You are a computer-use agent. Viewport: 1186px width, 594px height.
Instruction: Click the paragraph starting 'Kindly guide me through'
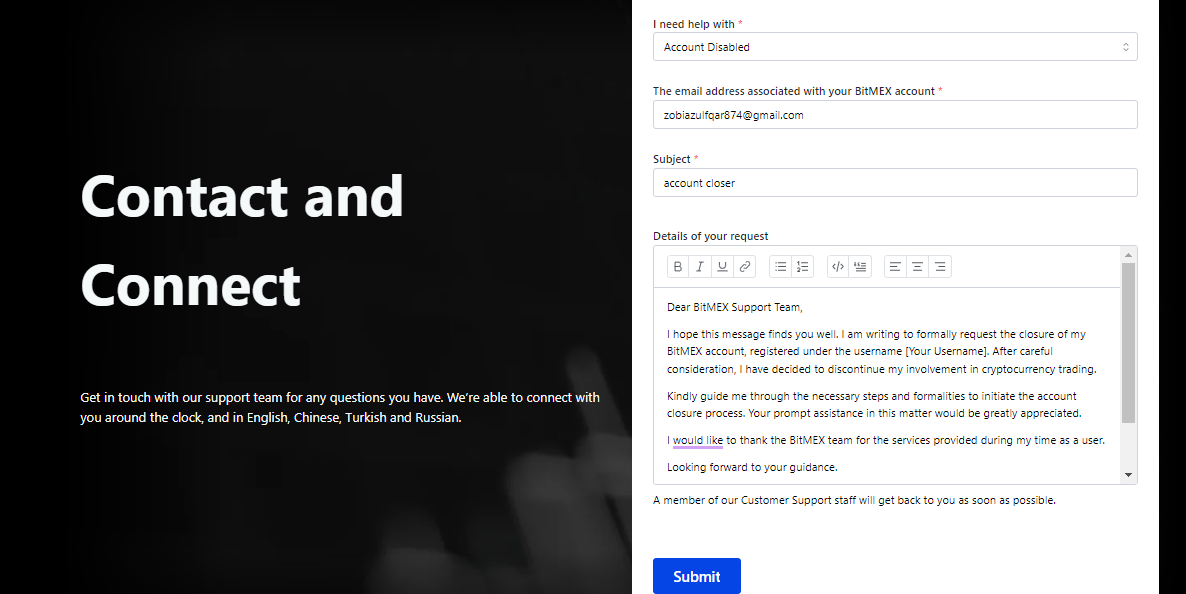click(x=874, y=405)
